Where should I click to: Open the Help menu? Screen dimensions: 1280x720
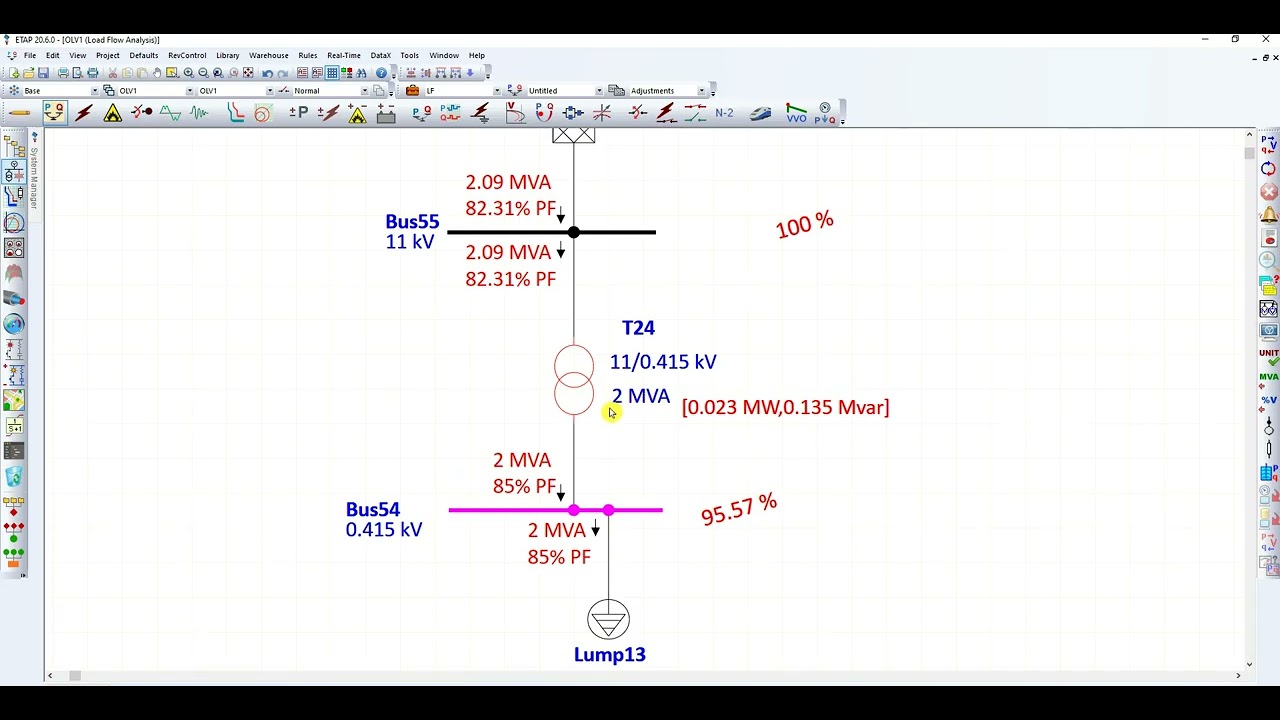coord(477,56)
